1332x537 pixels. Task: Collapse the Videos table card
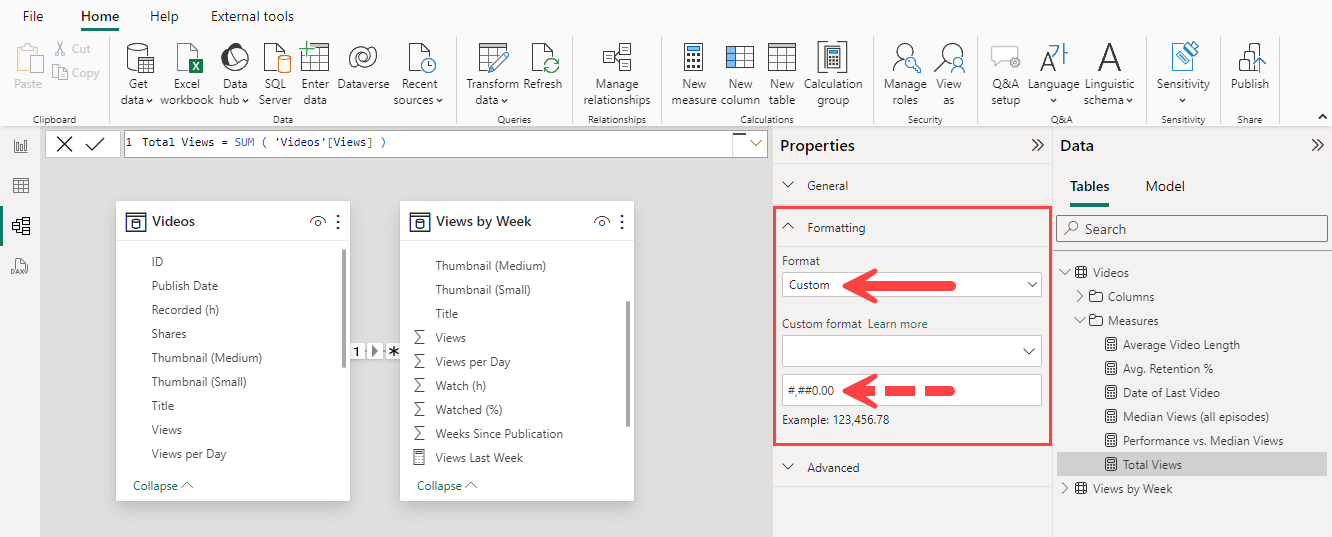[x=163, y=485]
